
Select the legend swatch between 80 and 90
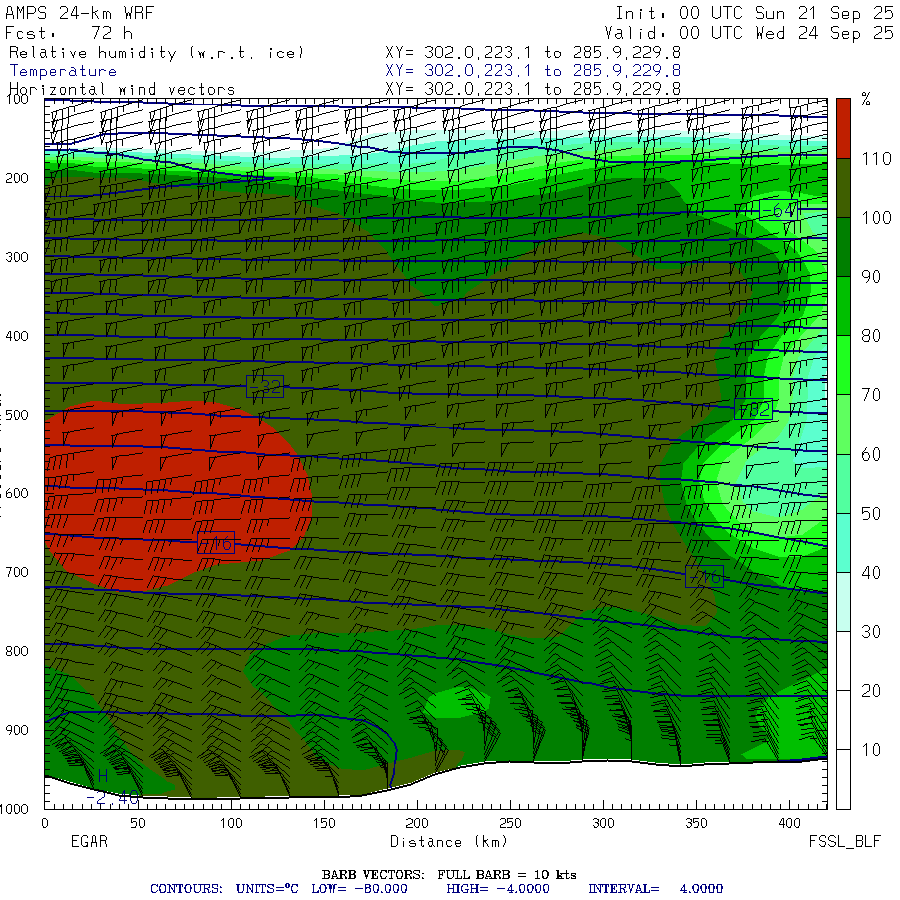pyautogui.click(x=843, y=306)
